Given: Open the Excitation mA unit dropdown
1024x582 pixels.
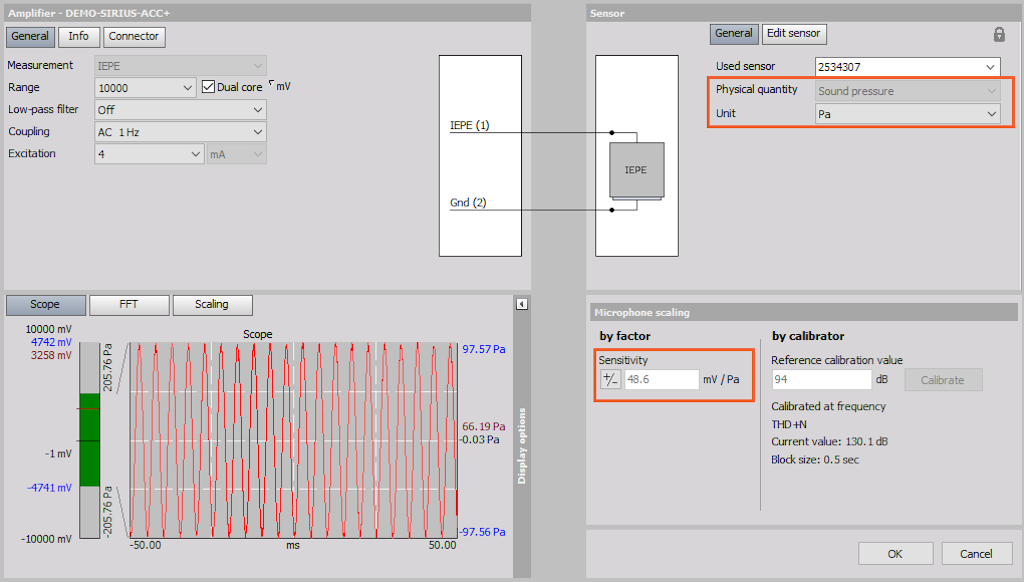Looking at the screenshot, I should [236, 154].
